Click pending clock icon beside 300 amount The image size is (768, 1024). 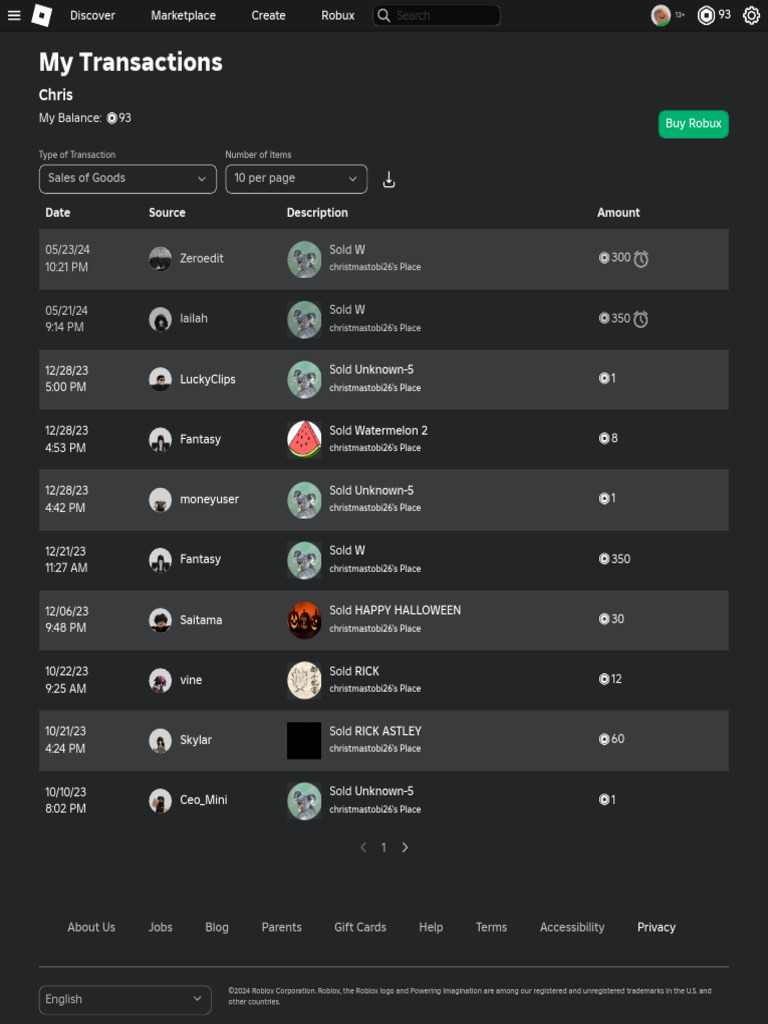pos(641,259)
